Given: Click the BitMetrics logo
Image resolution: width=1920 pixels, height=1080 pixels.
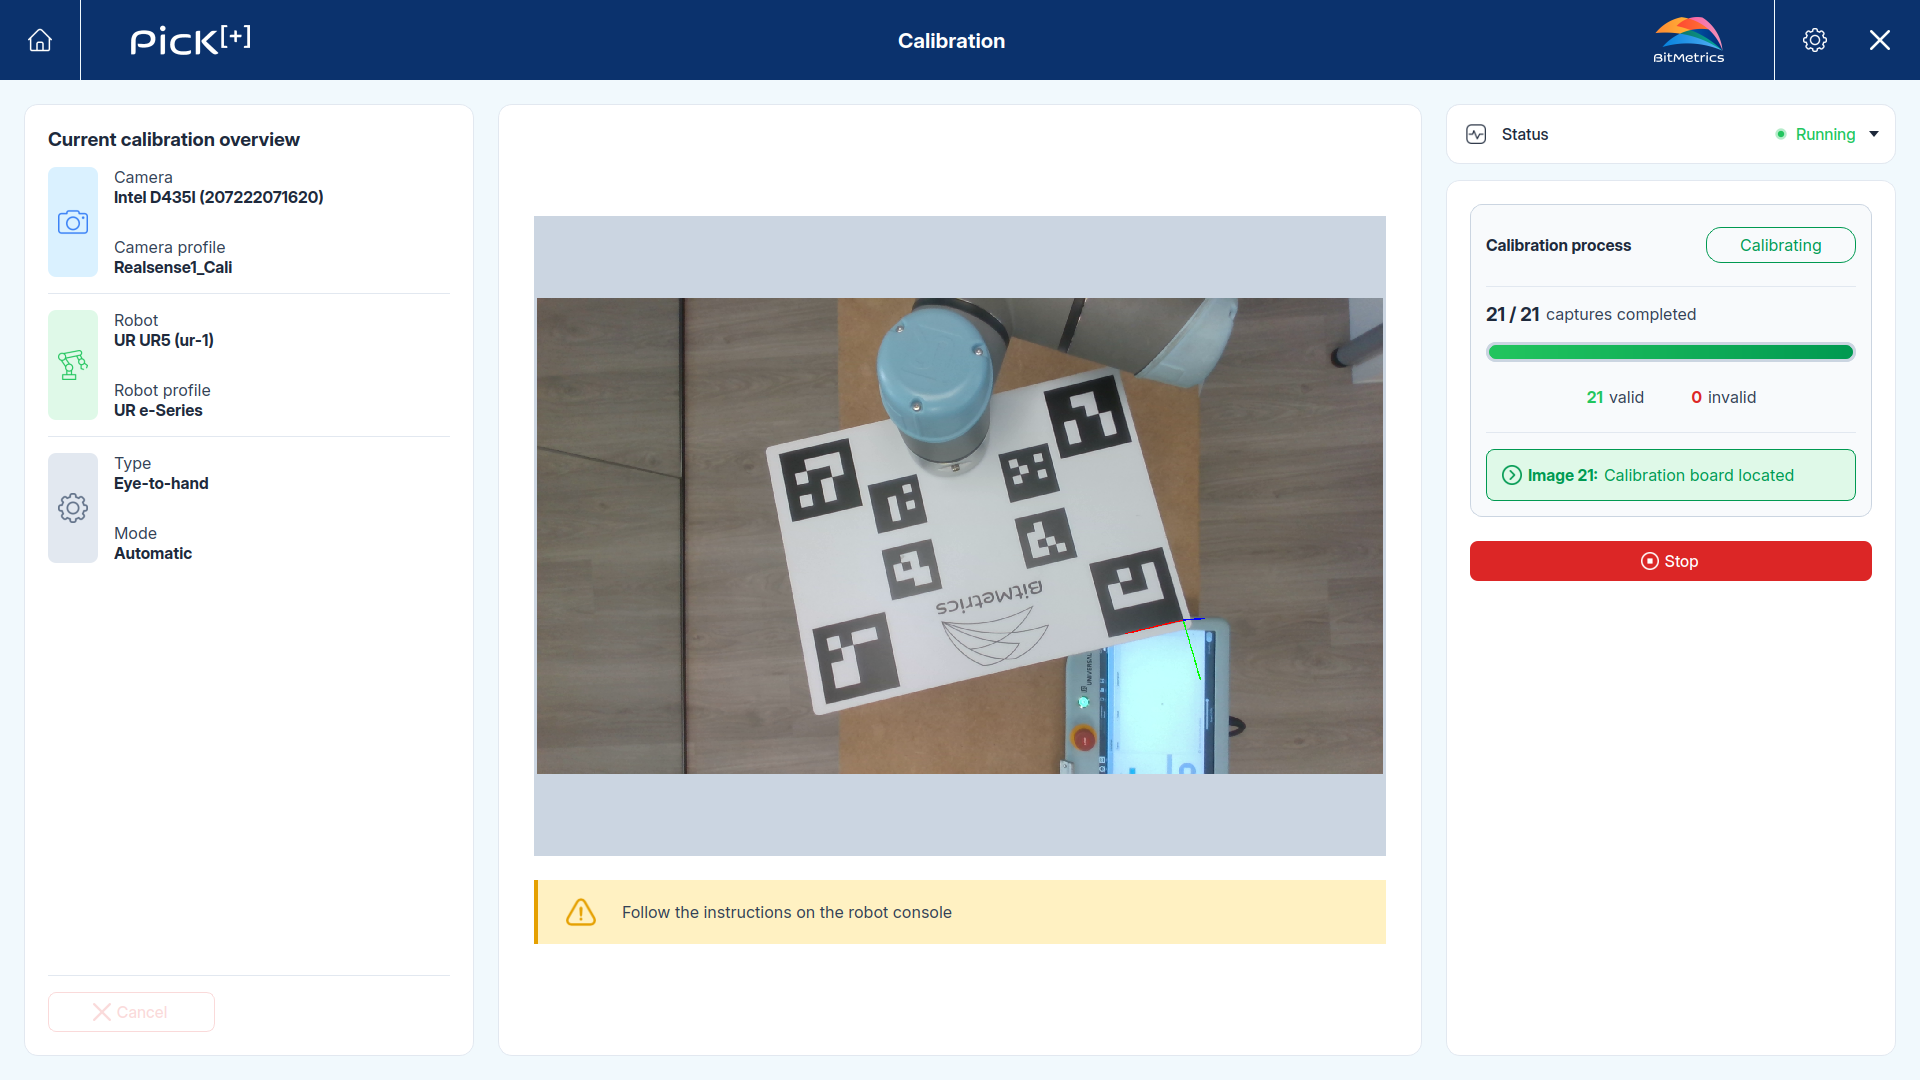Looking at the screenshot, I should pyautogui.click(x=1689, y=40).
